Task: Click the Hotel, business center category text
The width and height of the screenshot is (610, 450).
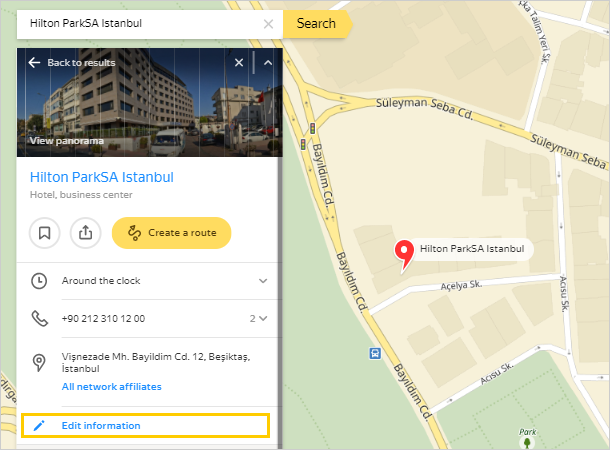Action: [81, 195]
